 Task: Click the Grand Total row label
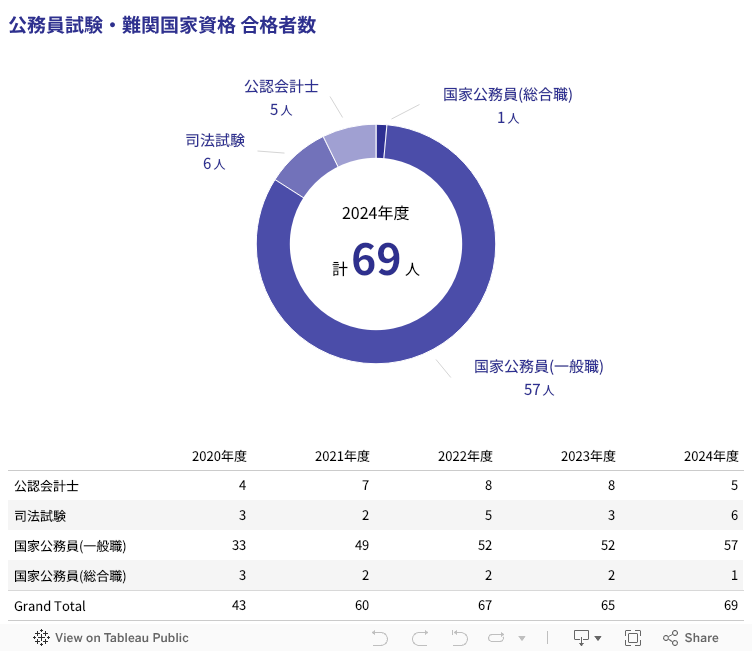50,606
